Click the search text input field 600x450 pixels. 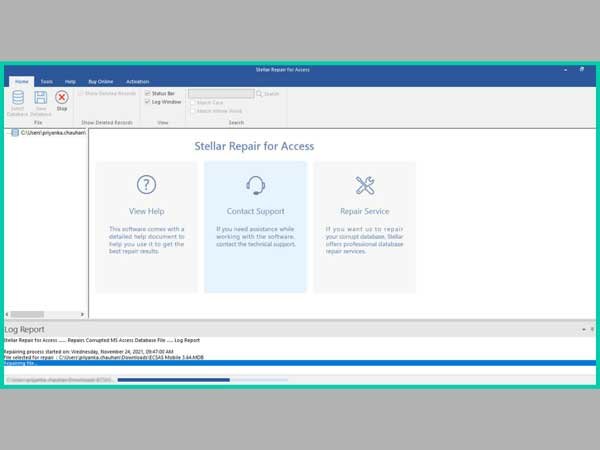[x=221, y=94]
